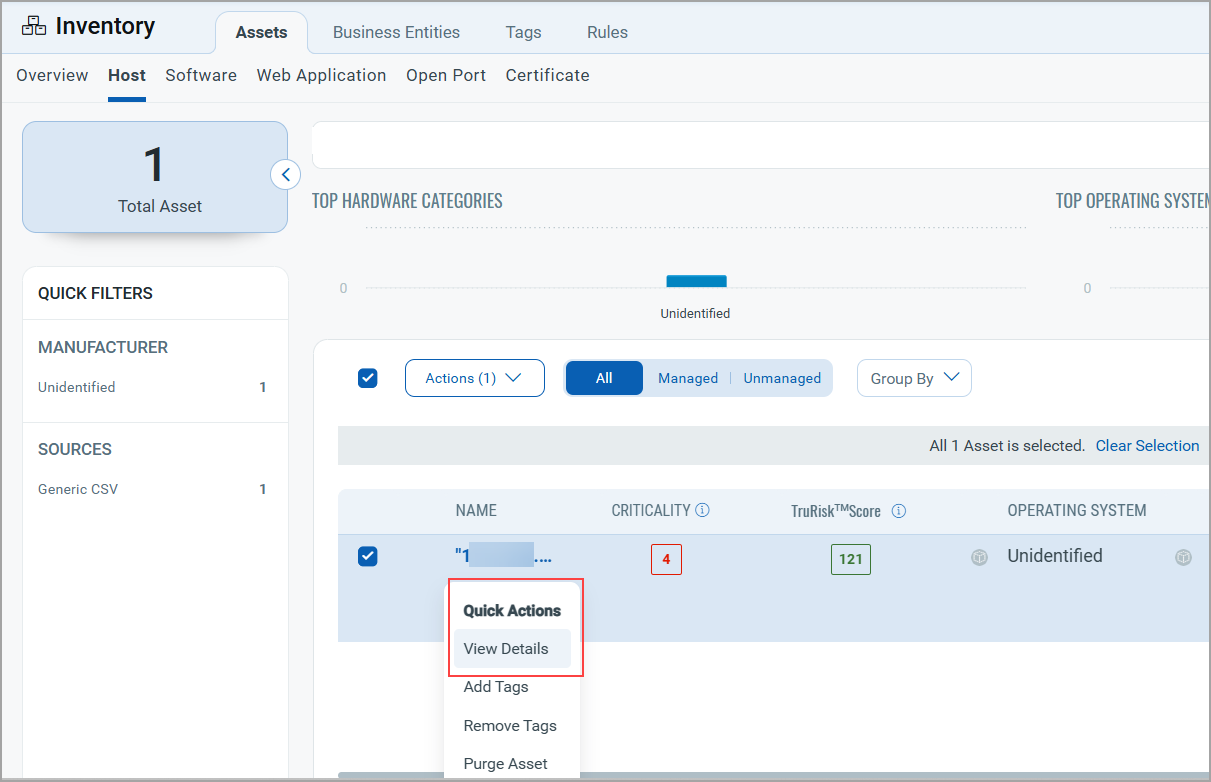The height and width of the screenshot is (782, 1211).
Task: Click the Inventory module icon
Action: pyautogui.click(x=34, y=26)
